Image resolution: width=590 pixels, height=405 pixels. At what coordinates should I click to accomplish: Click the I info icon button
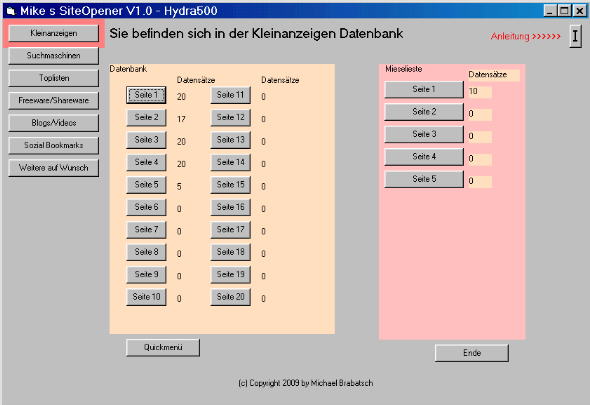pos(575,36)
